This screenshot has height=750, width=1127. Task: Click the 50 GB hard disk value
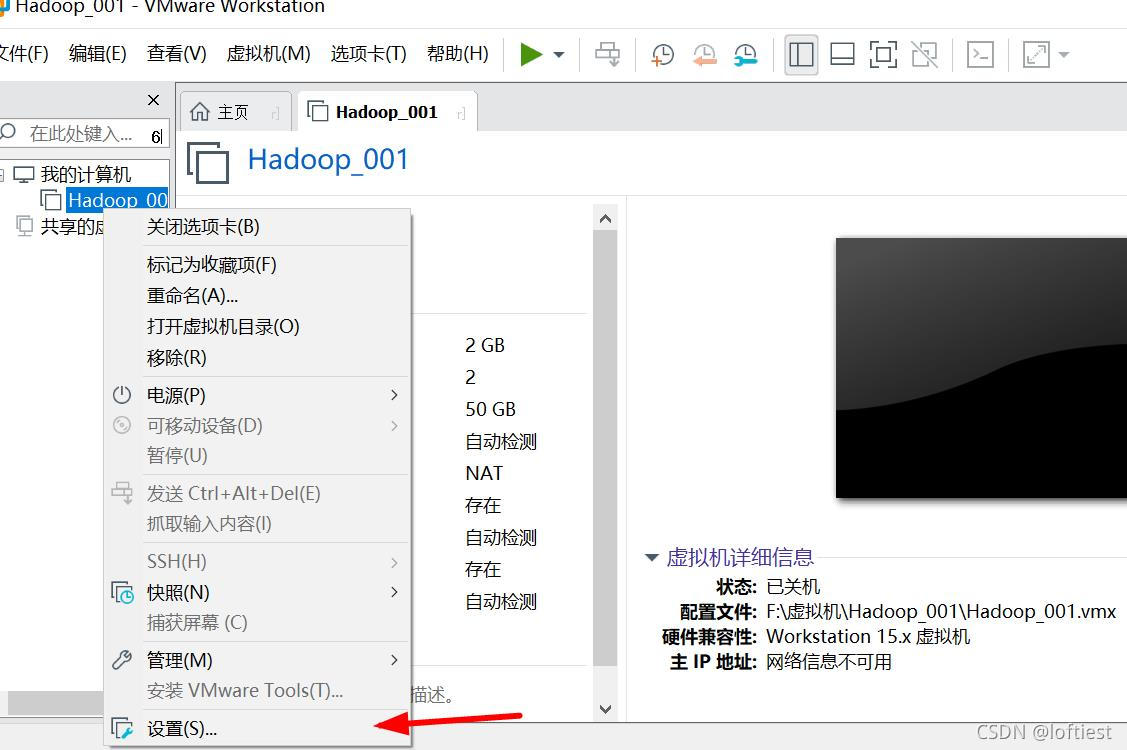point(490,409)
